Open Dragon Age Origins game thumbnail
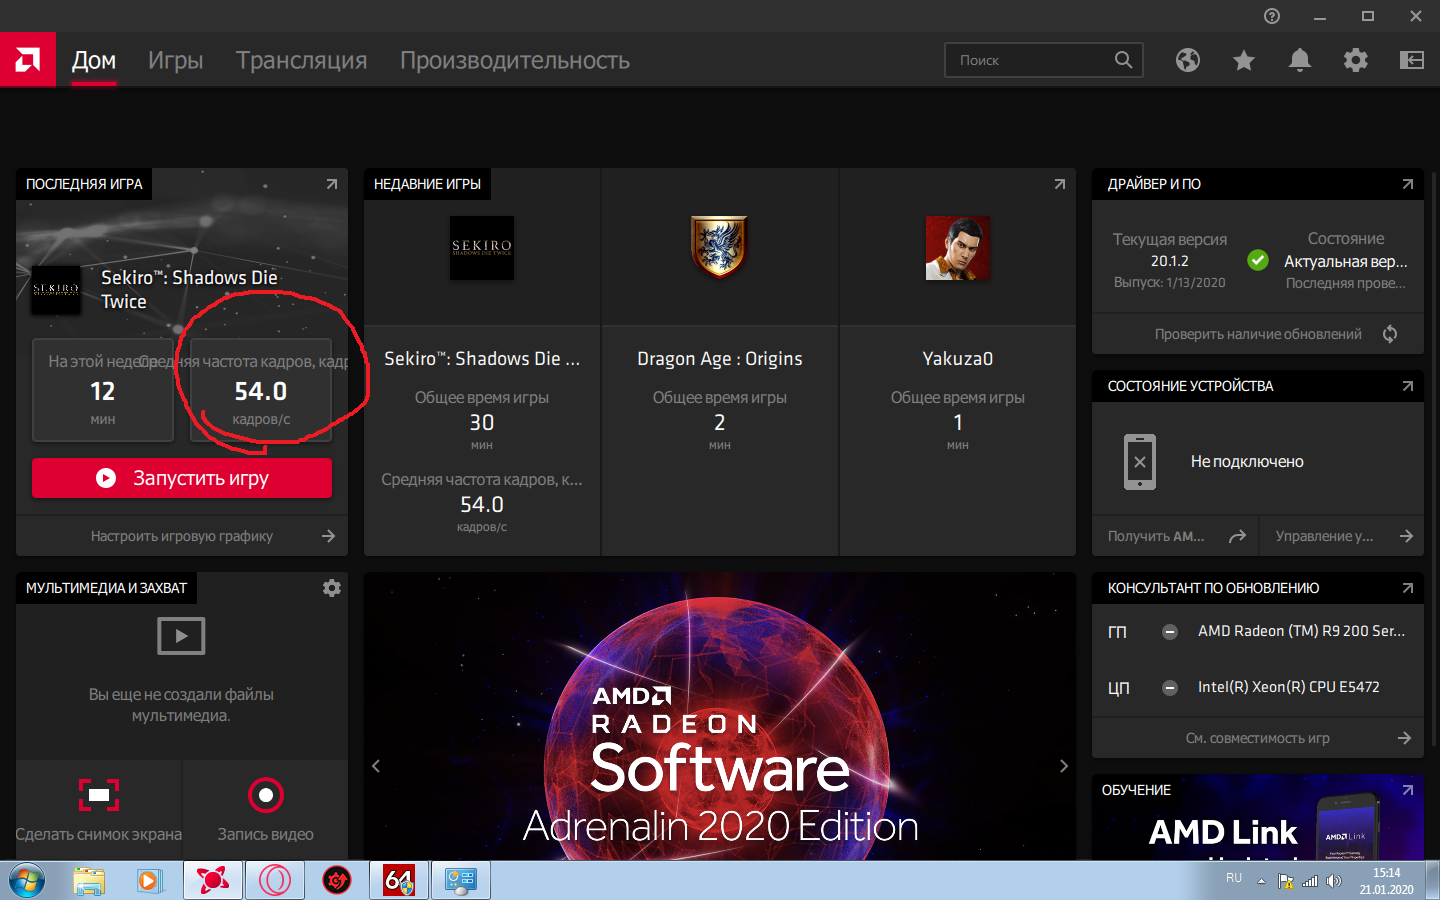1440x900 pixels. pyautogui.click(x=719, y=247)
